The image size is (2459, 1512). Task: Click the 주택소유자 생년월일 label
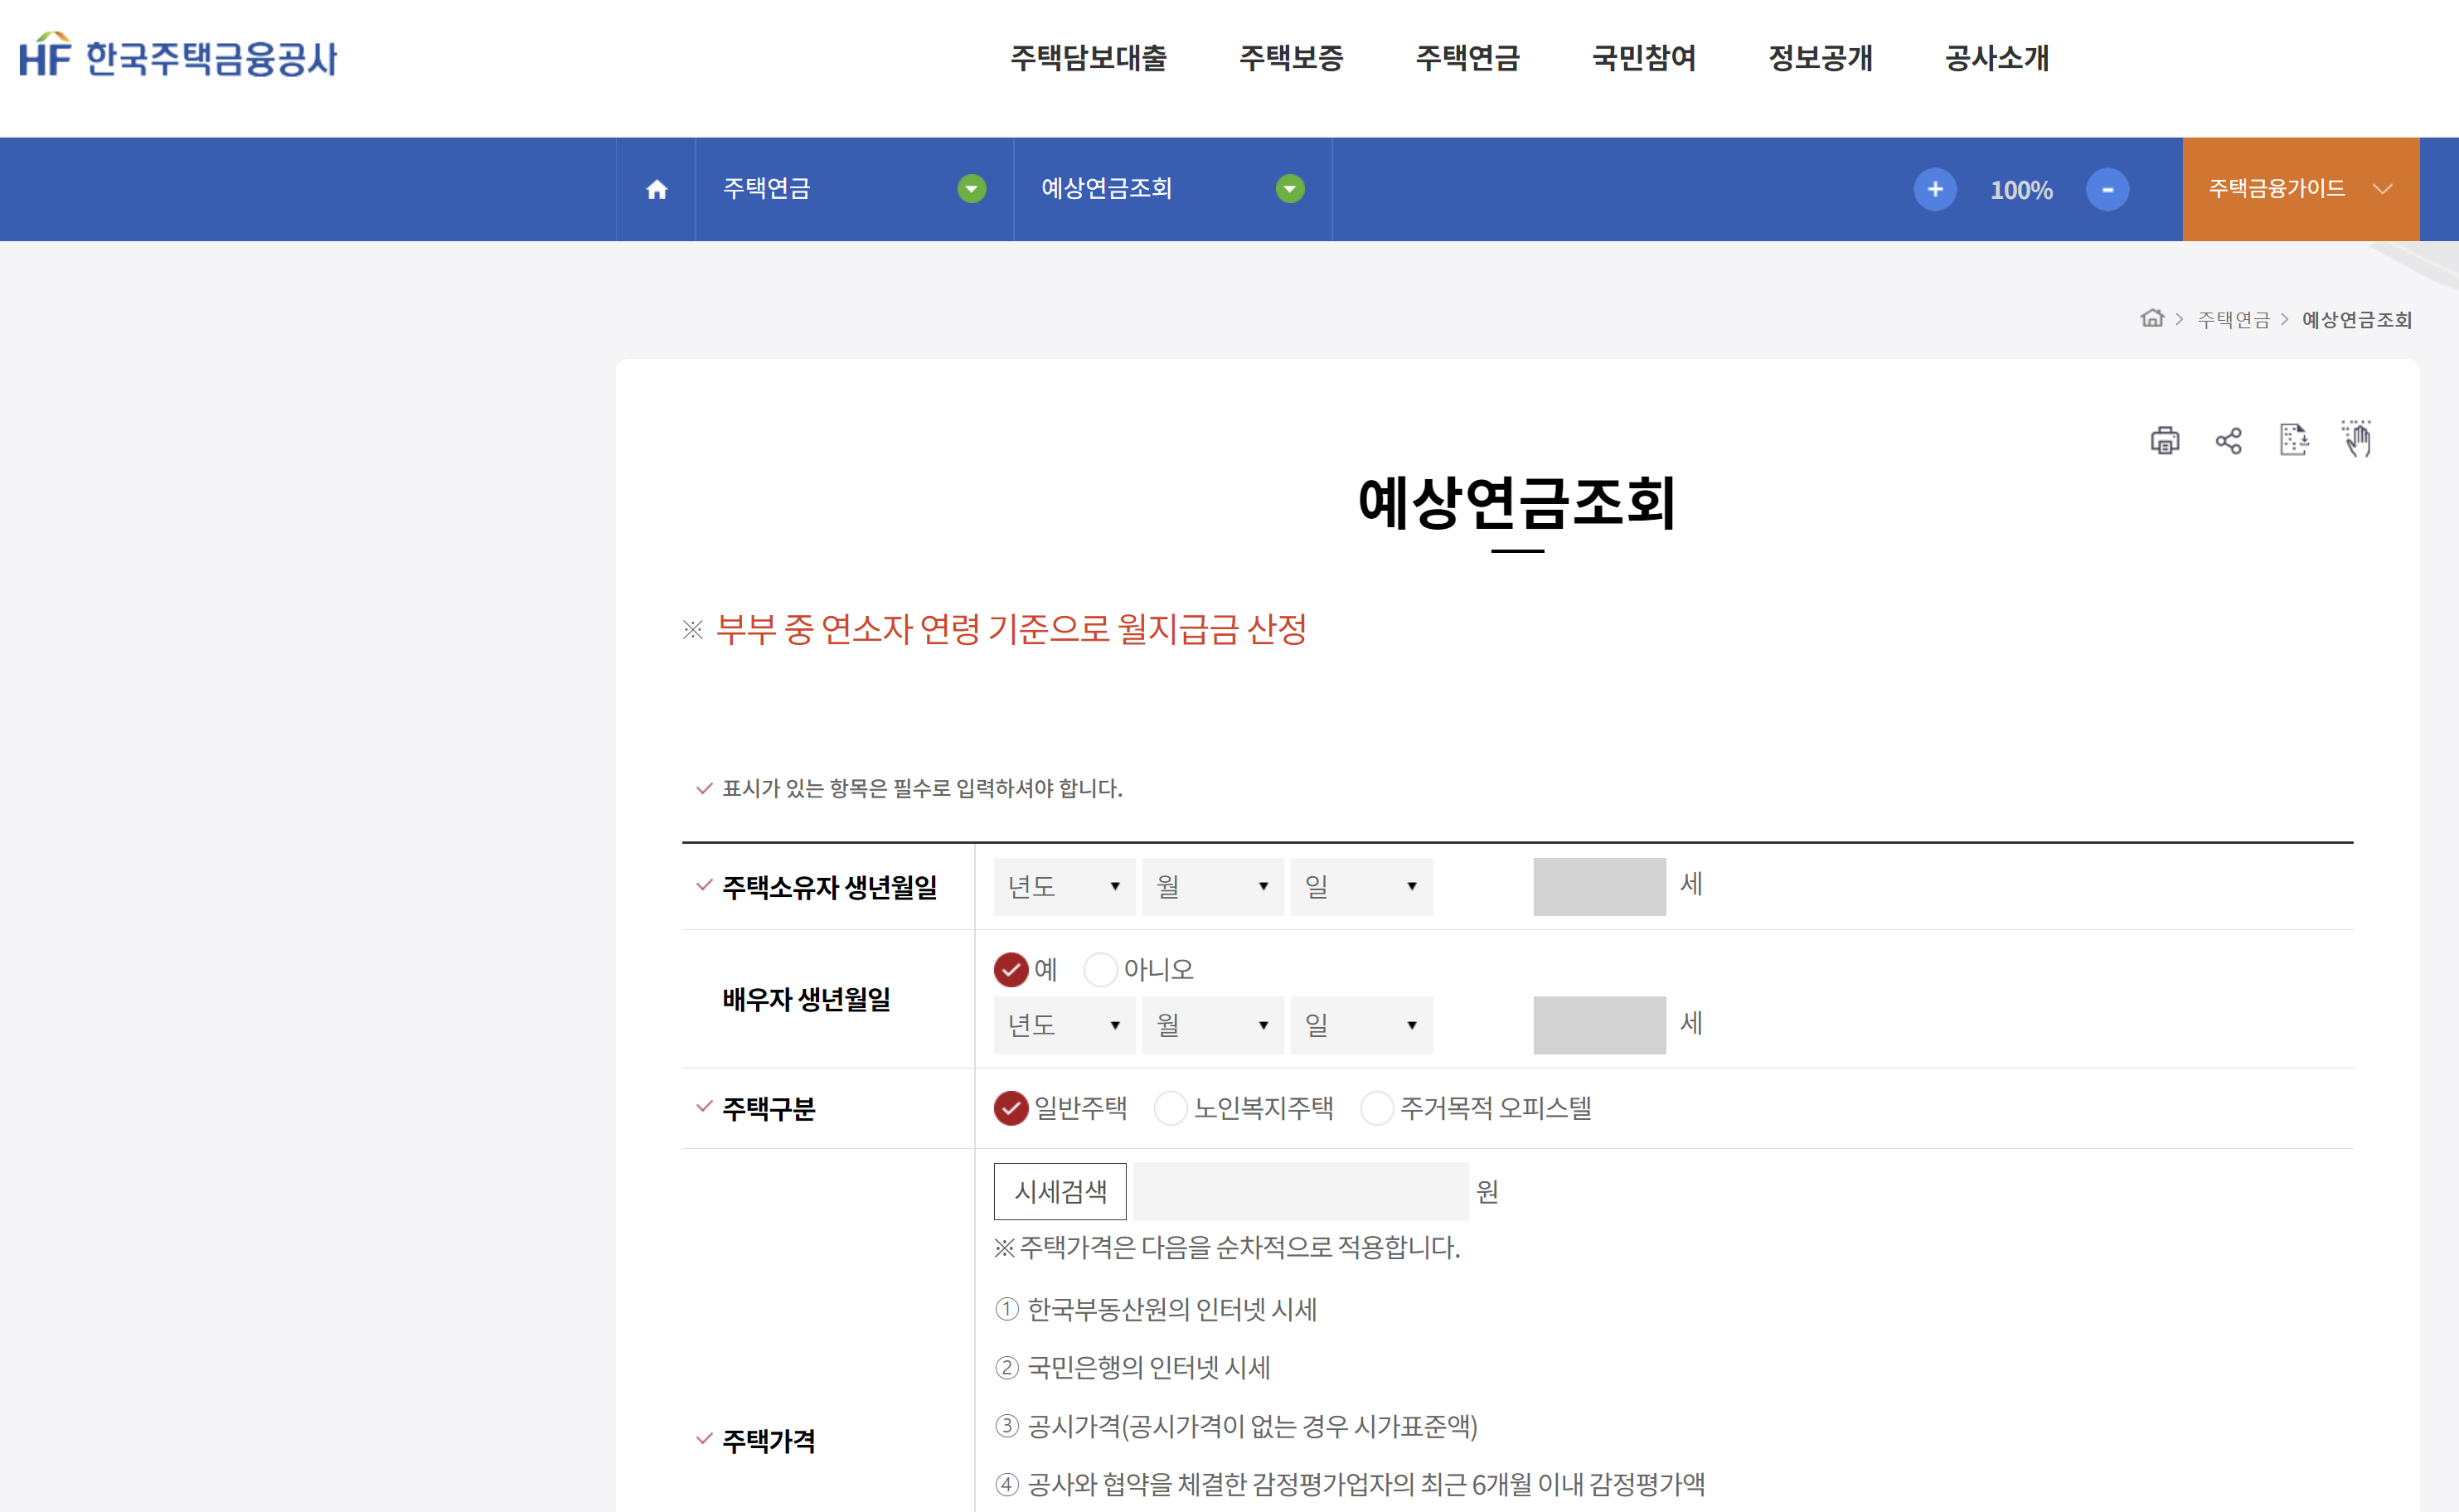pyautogui.click(x=829, y=887)
